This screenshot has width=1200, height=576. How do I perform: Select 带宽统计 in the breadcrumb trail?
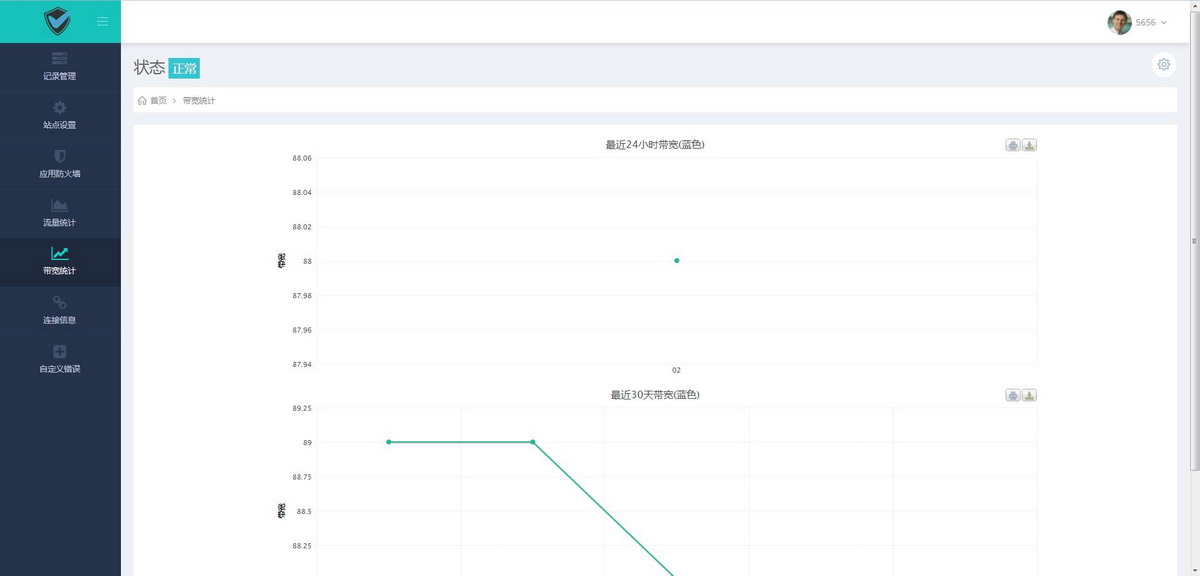point(197,100)
